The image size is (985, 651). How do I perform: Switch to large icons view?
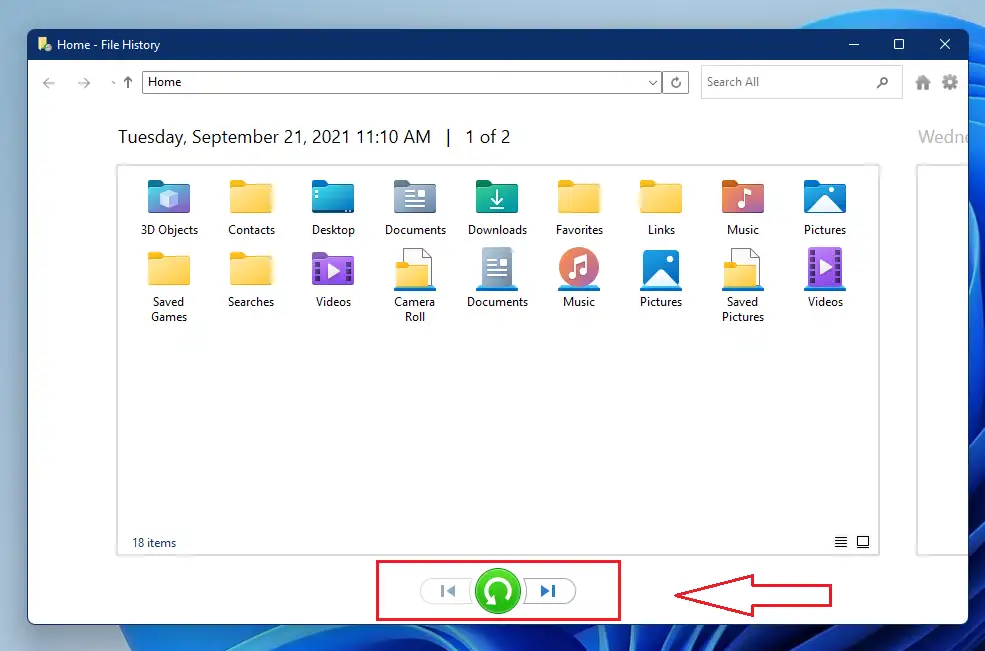point(863,542)
